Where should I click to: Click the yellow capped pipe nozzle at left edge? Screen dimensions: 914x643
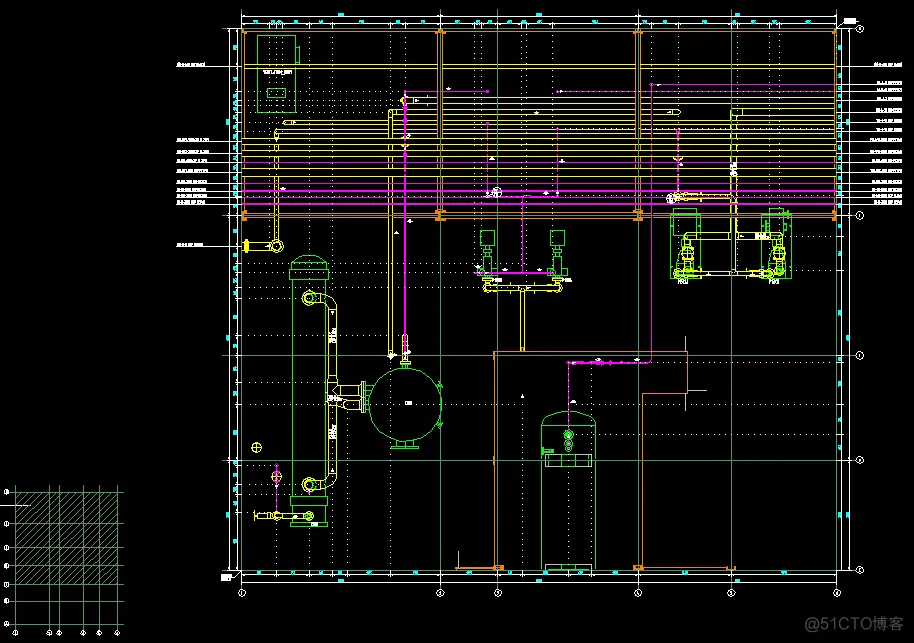[246, 245]
